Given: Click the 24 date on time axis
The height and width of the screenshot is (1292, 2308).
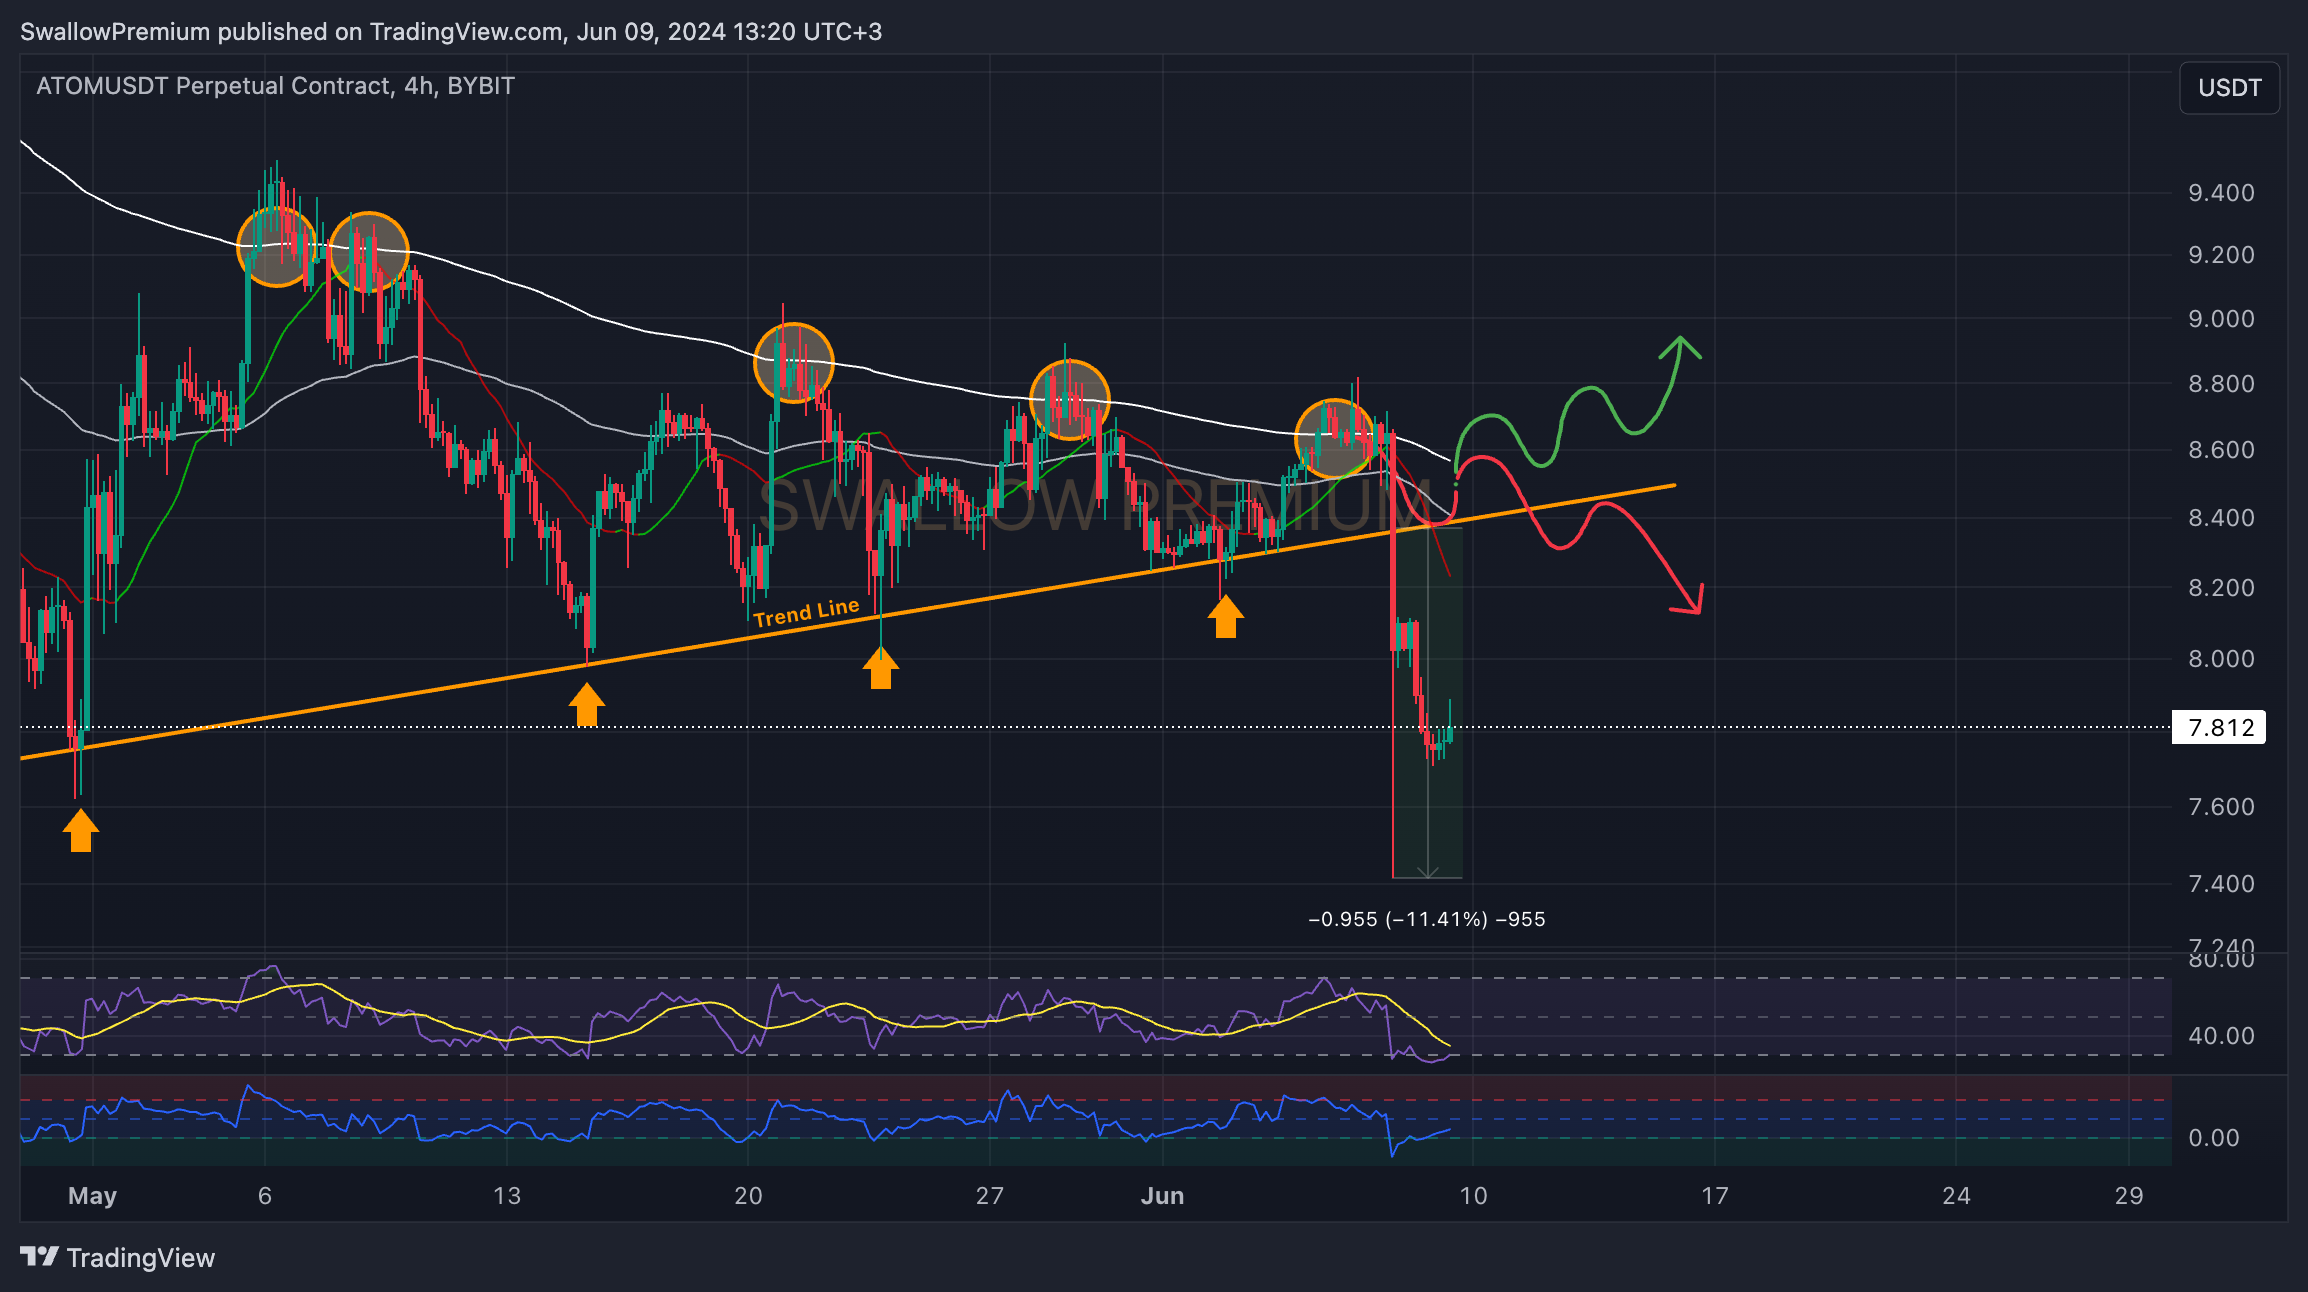Looking at the screenshot, I should click(x=1956, y=1196).
